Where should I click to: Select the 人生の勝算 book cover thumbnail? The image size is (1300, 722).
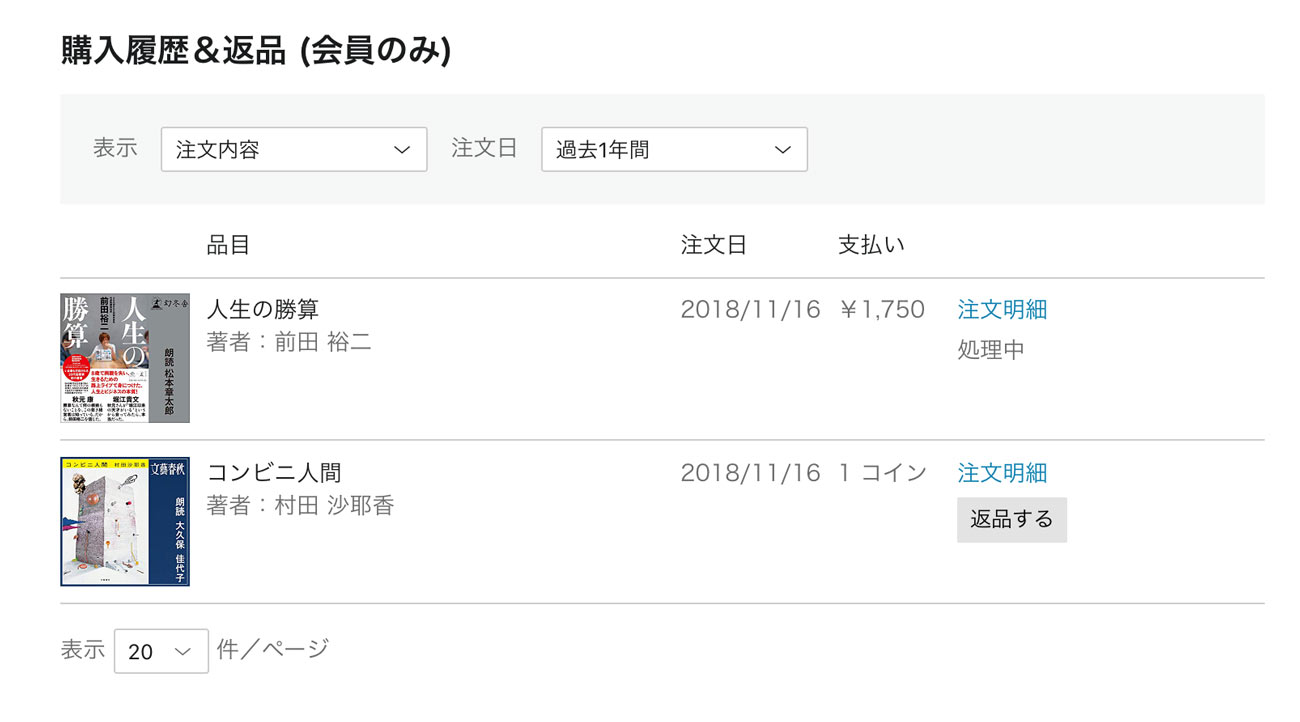125,358
